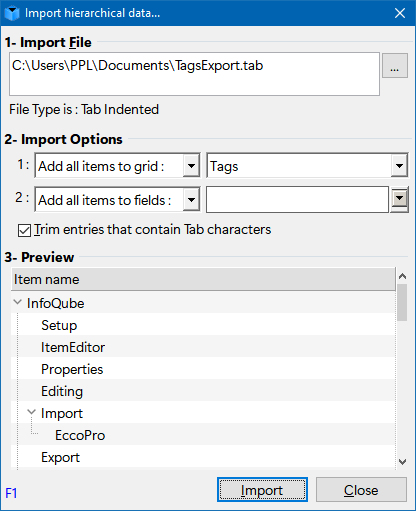Open file browser with ellipsis button

point(395,66)
